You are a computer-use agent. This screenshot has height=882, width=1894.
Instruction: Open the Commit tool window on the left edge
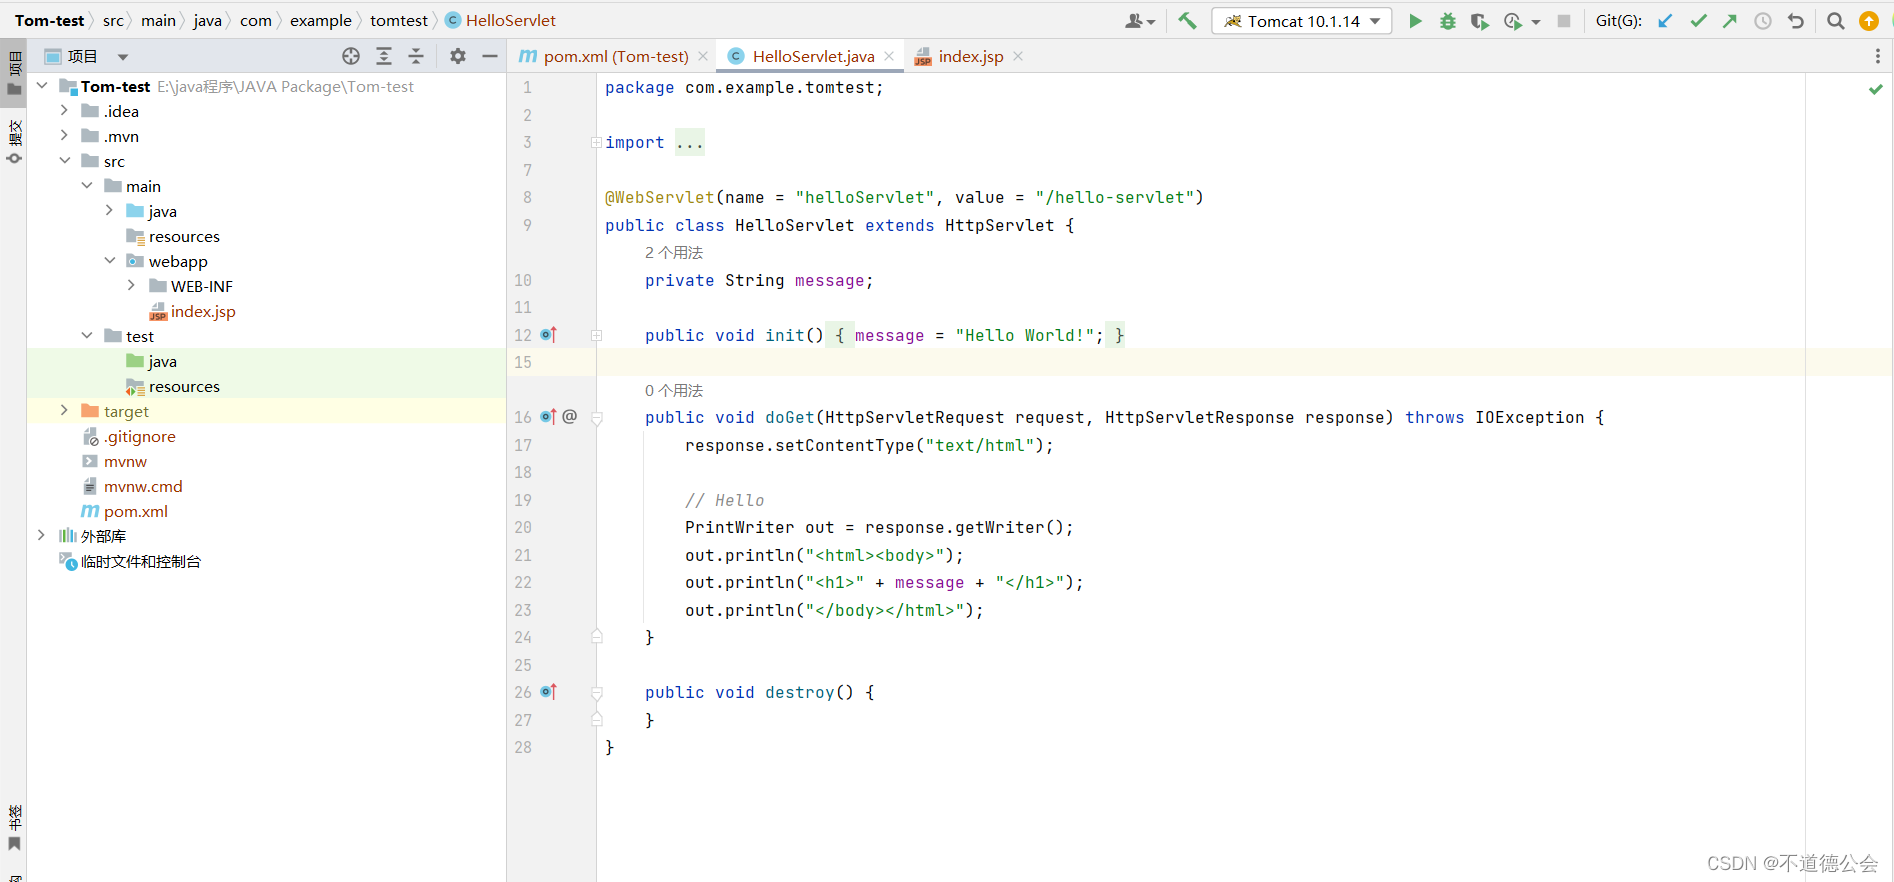[14, 142]
